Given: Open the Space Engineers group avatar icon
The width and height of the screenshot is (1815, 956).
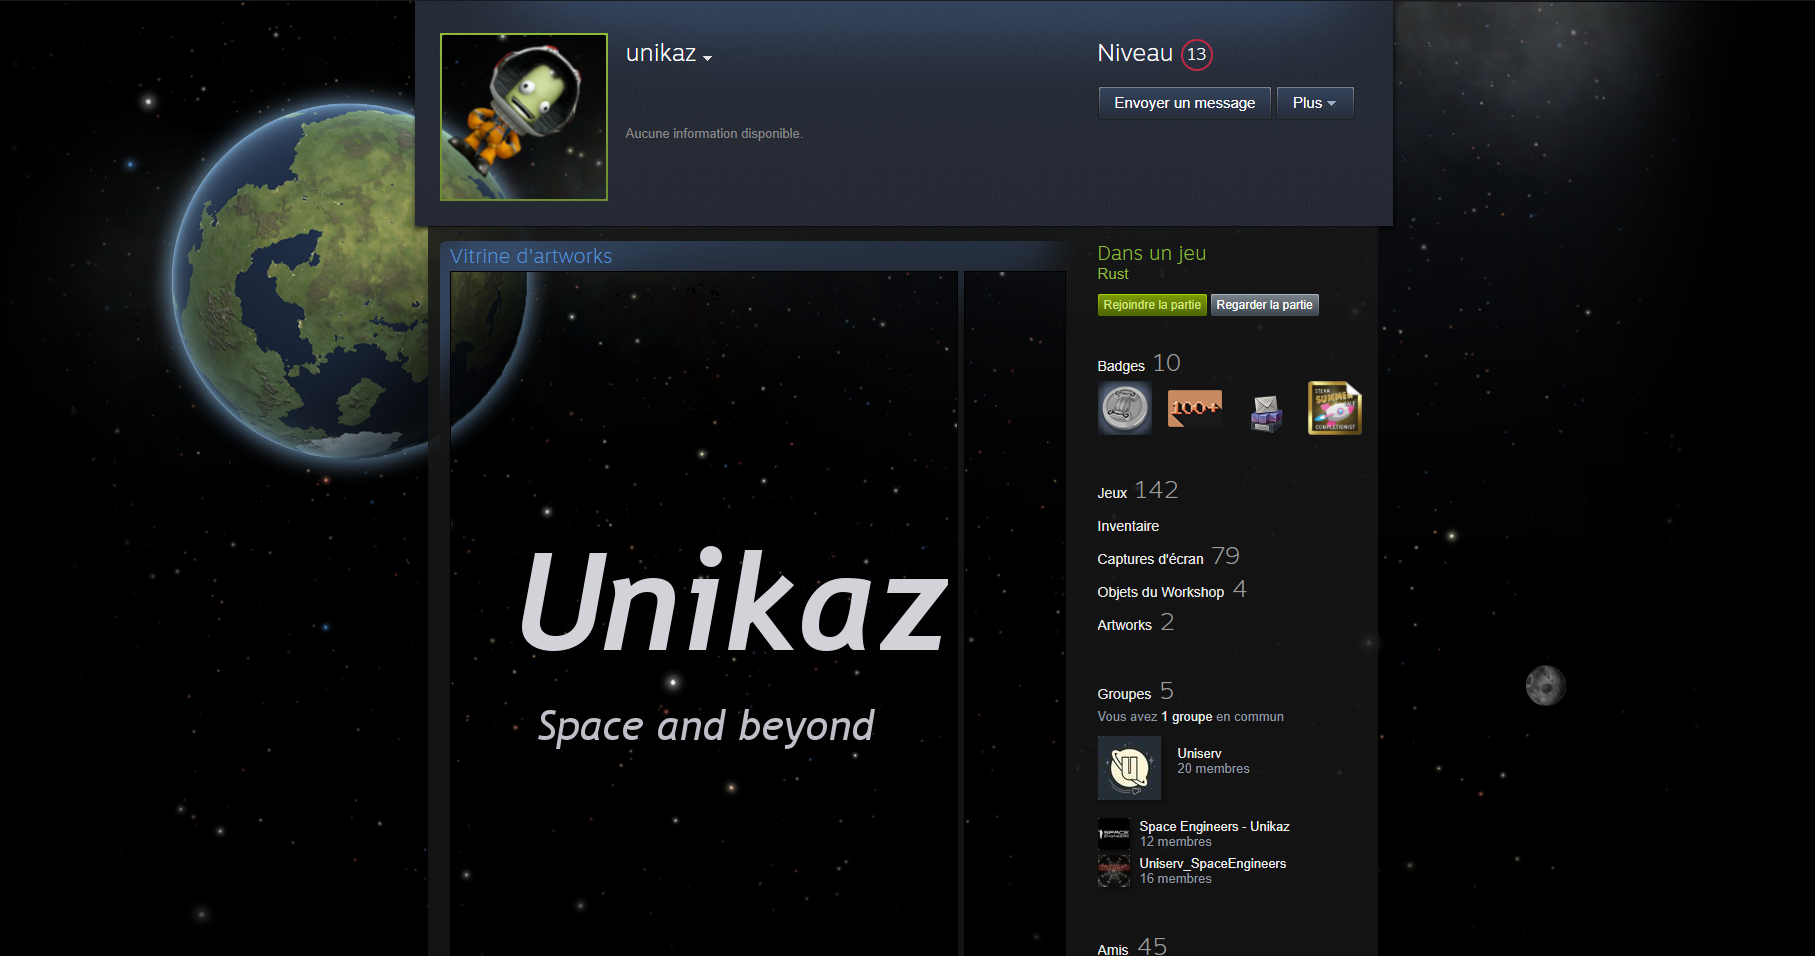Looking at the screenshot, I should tap(1114, 834).
